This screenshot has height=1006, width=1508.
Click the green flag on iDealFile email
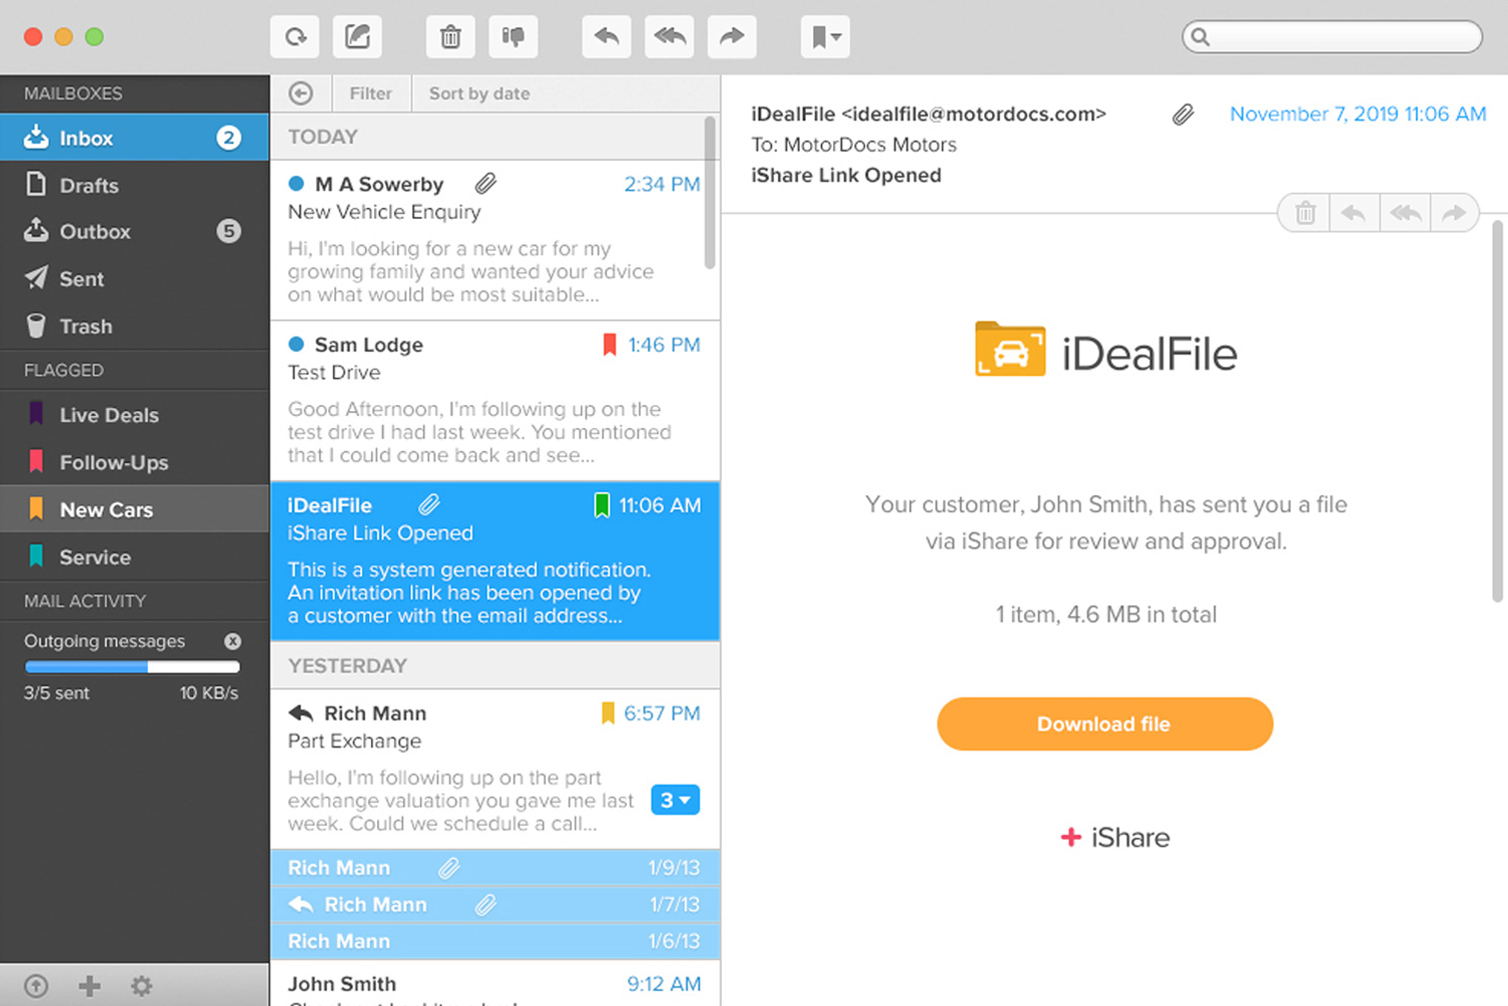pyautogui.click(x=602, y=505)
